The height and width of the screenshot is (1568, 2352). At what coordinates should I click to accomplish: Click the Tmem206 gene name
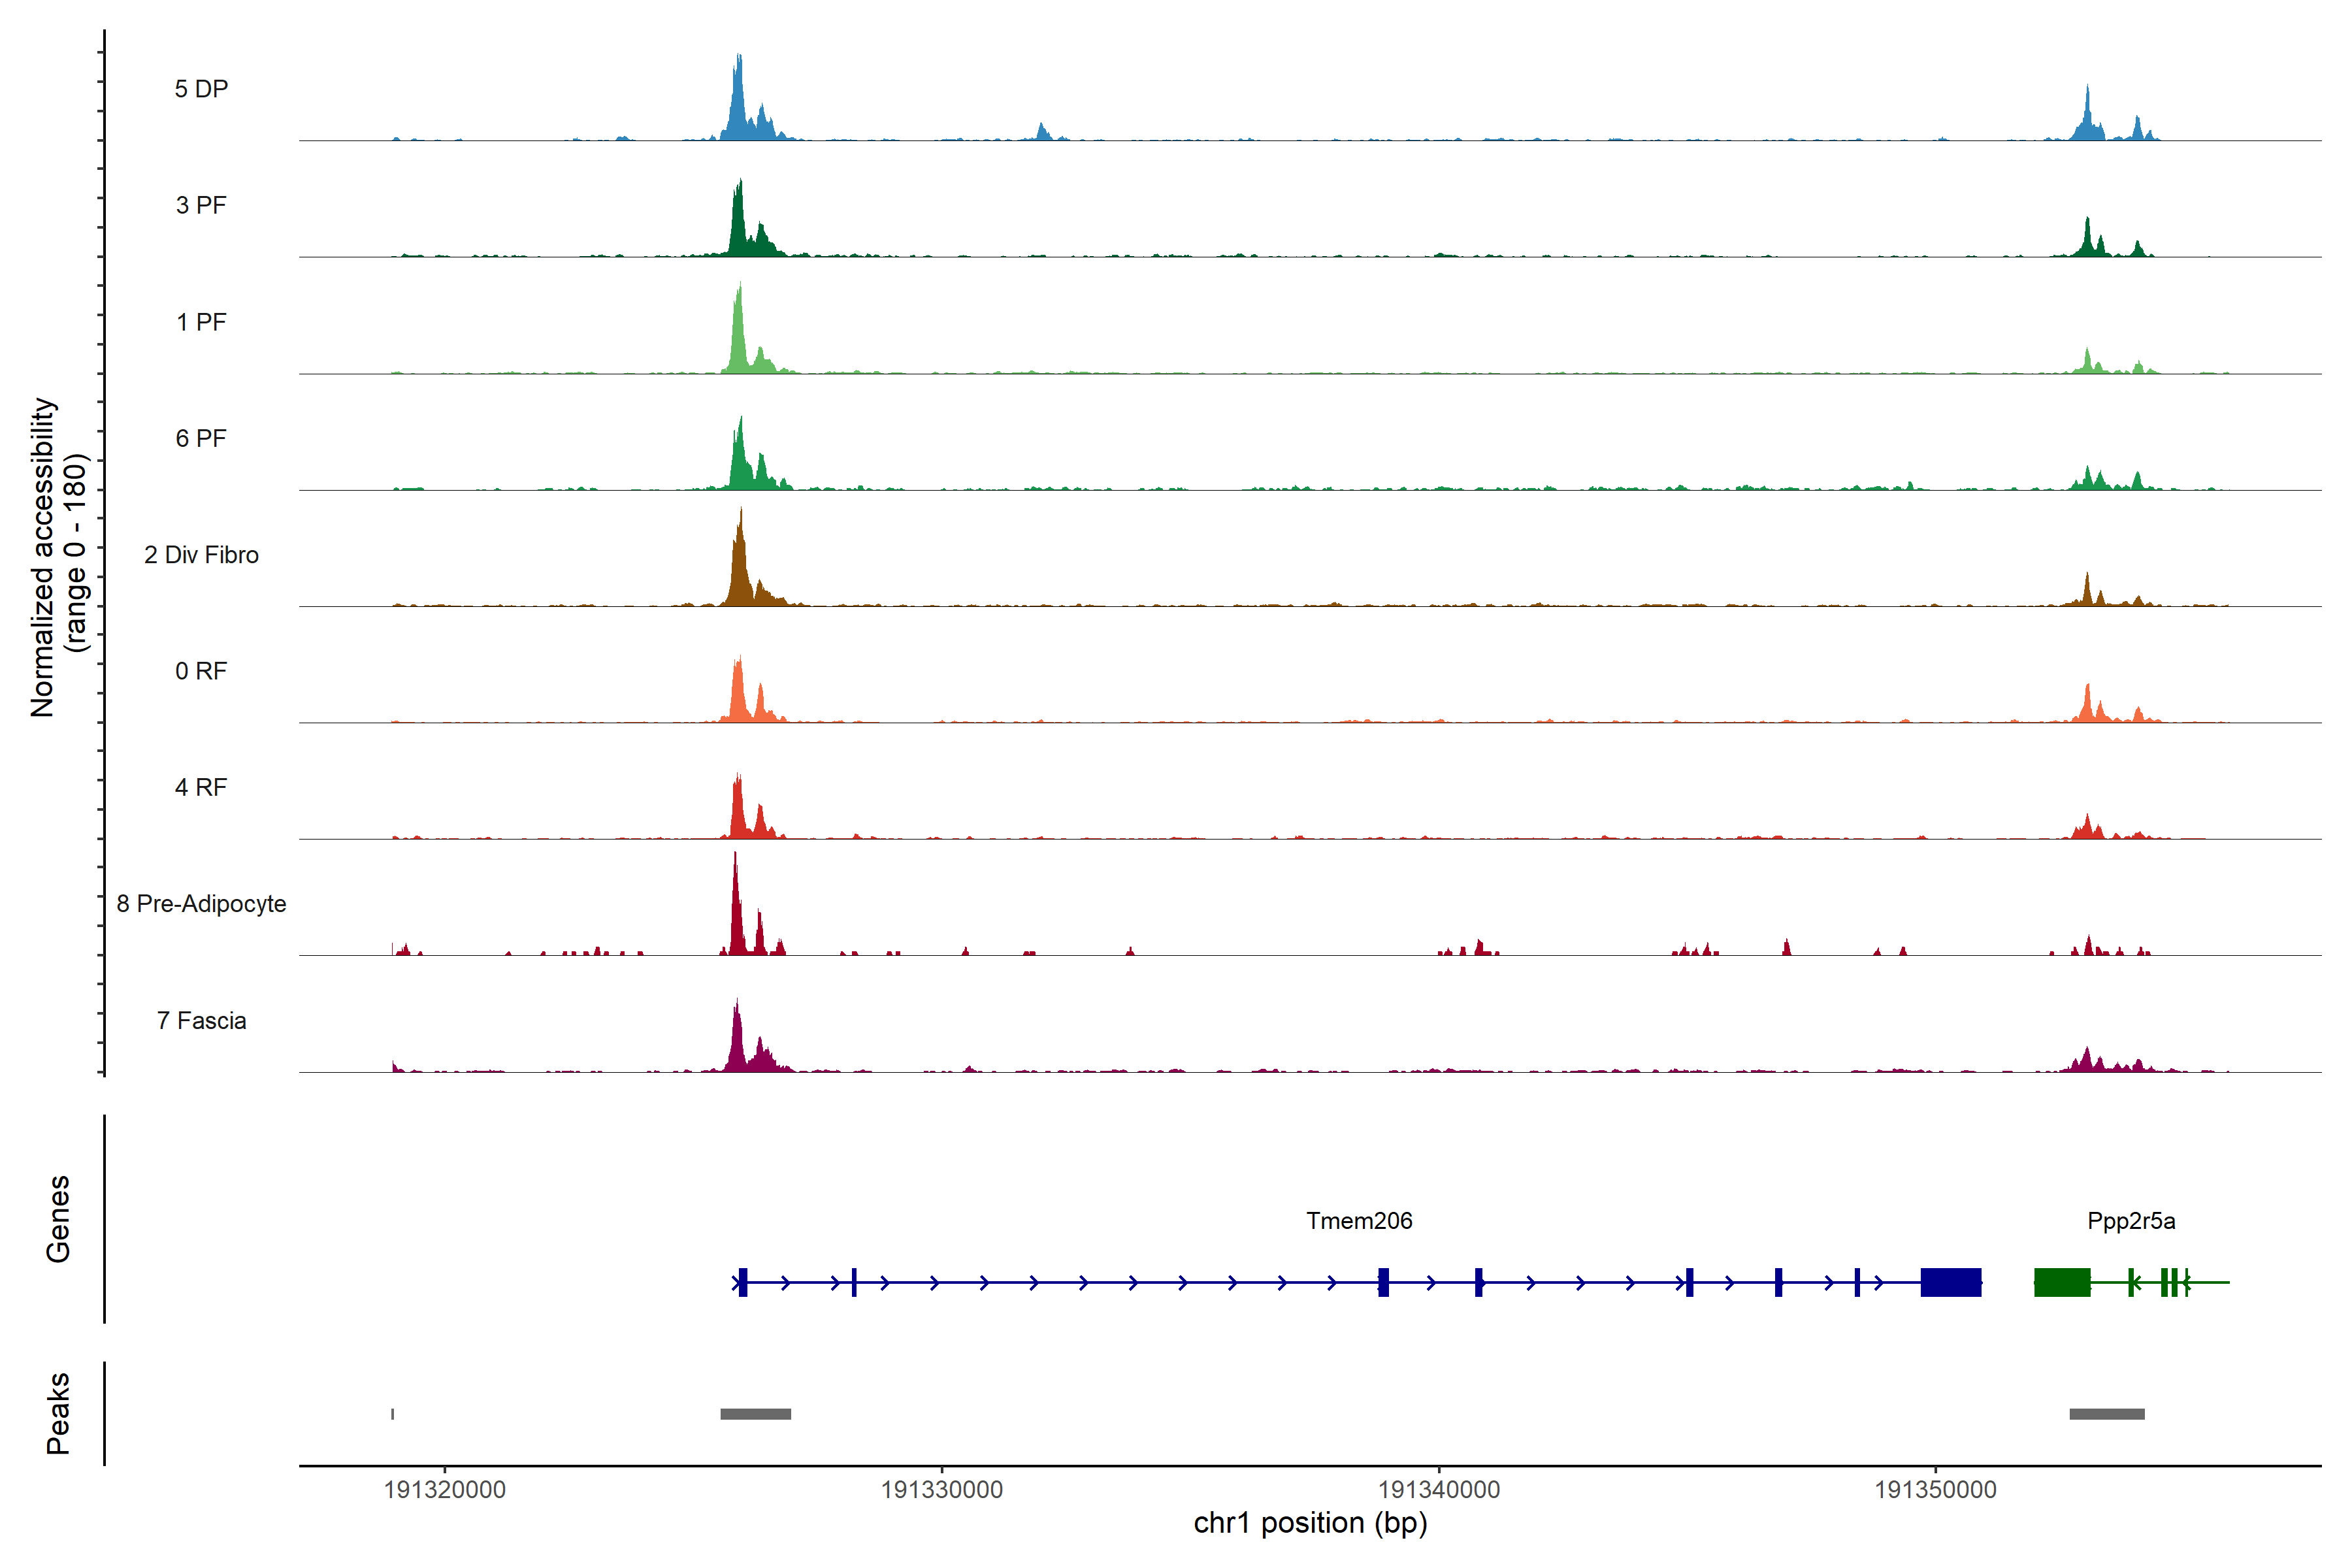(1359, 1221)
